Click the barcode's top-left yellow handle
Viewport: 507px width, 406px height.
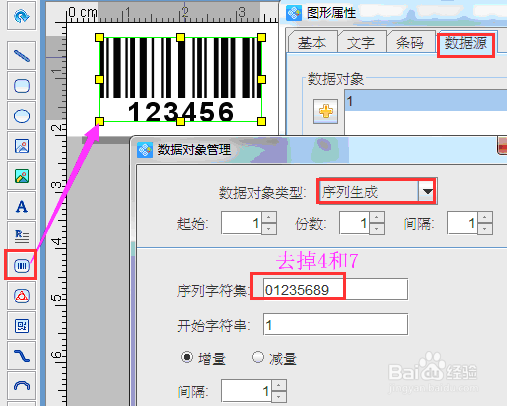coord(99,37)
